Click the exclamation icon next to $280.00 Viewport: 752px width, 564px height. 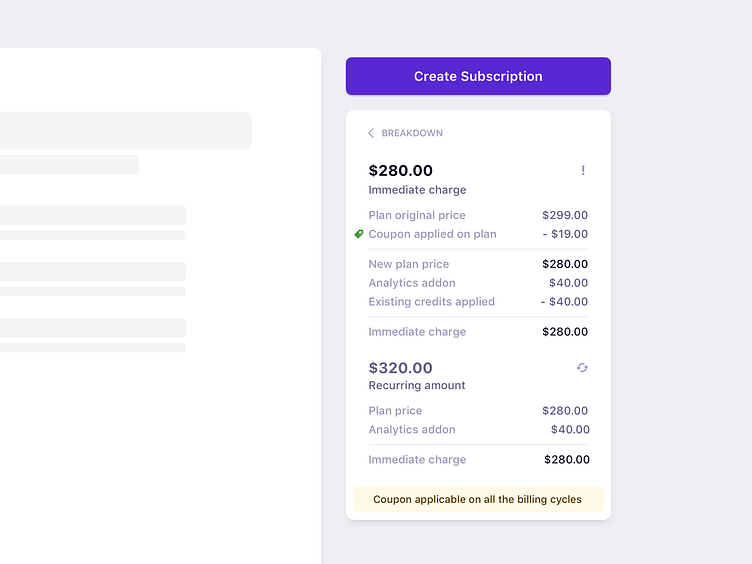583,171
